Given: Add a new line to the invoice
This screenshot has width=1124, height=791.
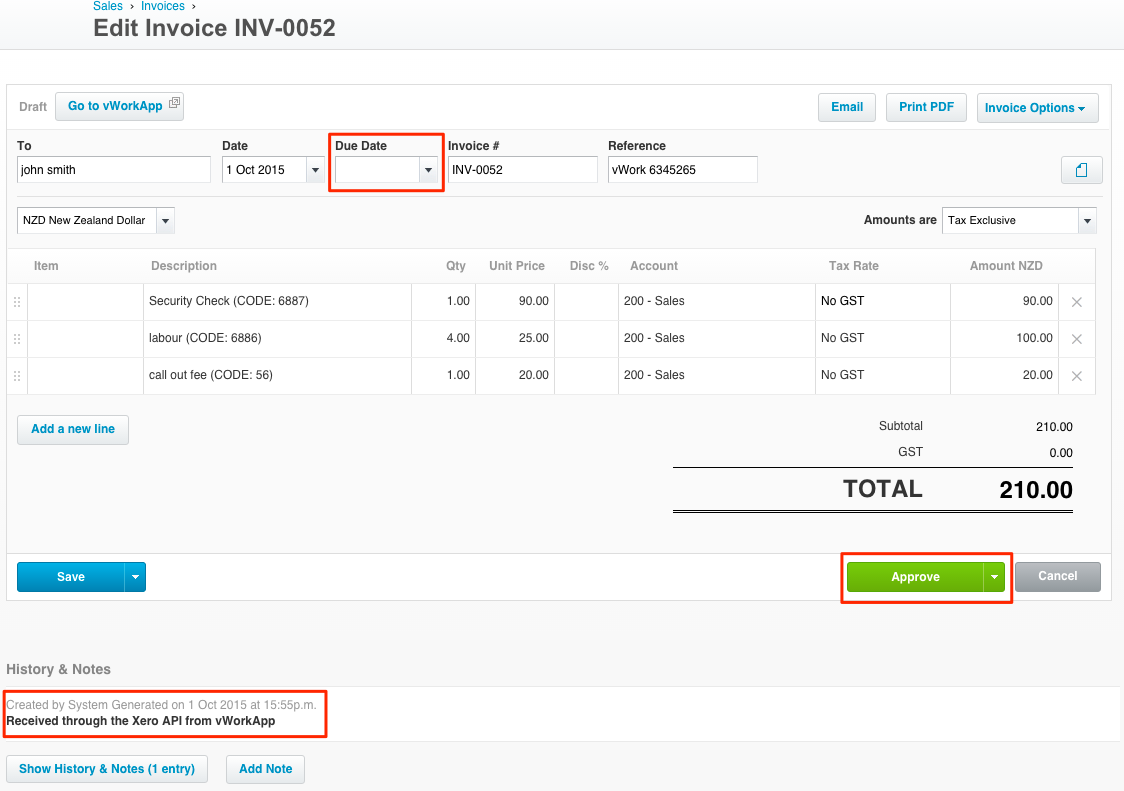Looking at the screenshot, I should pos(72,429).
